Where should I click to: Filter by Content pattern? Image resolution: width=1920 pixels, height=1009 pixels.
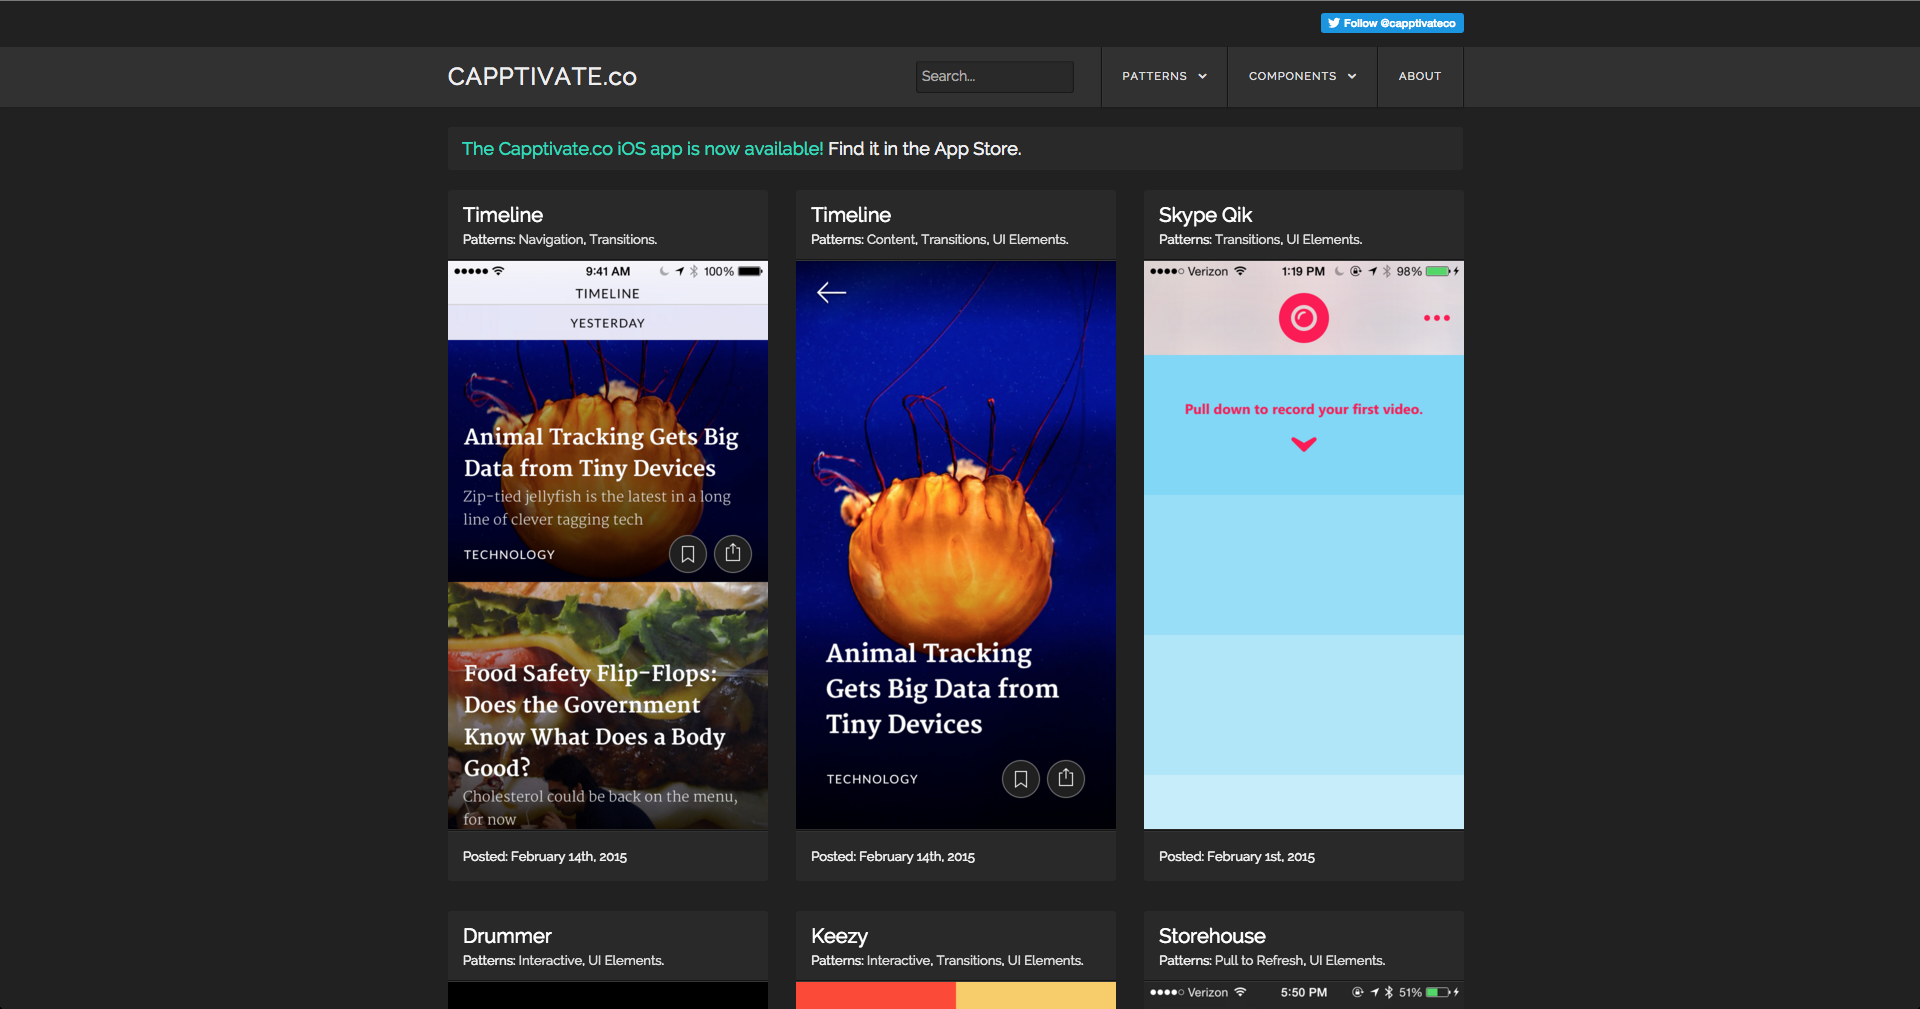(x=890, y=240)
